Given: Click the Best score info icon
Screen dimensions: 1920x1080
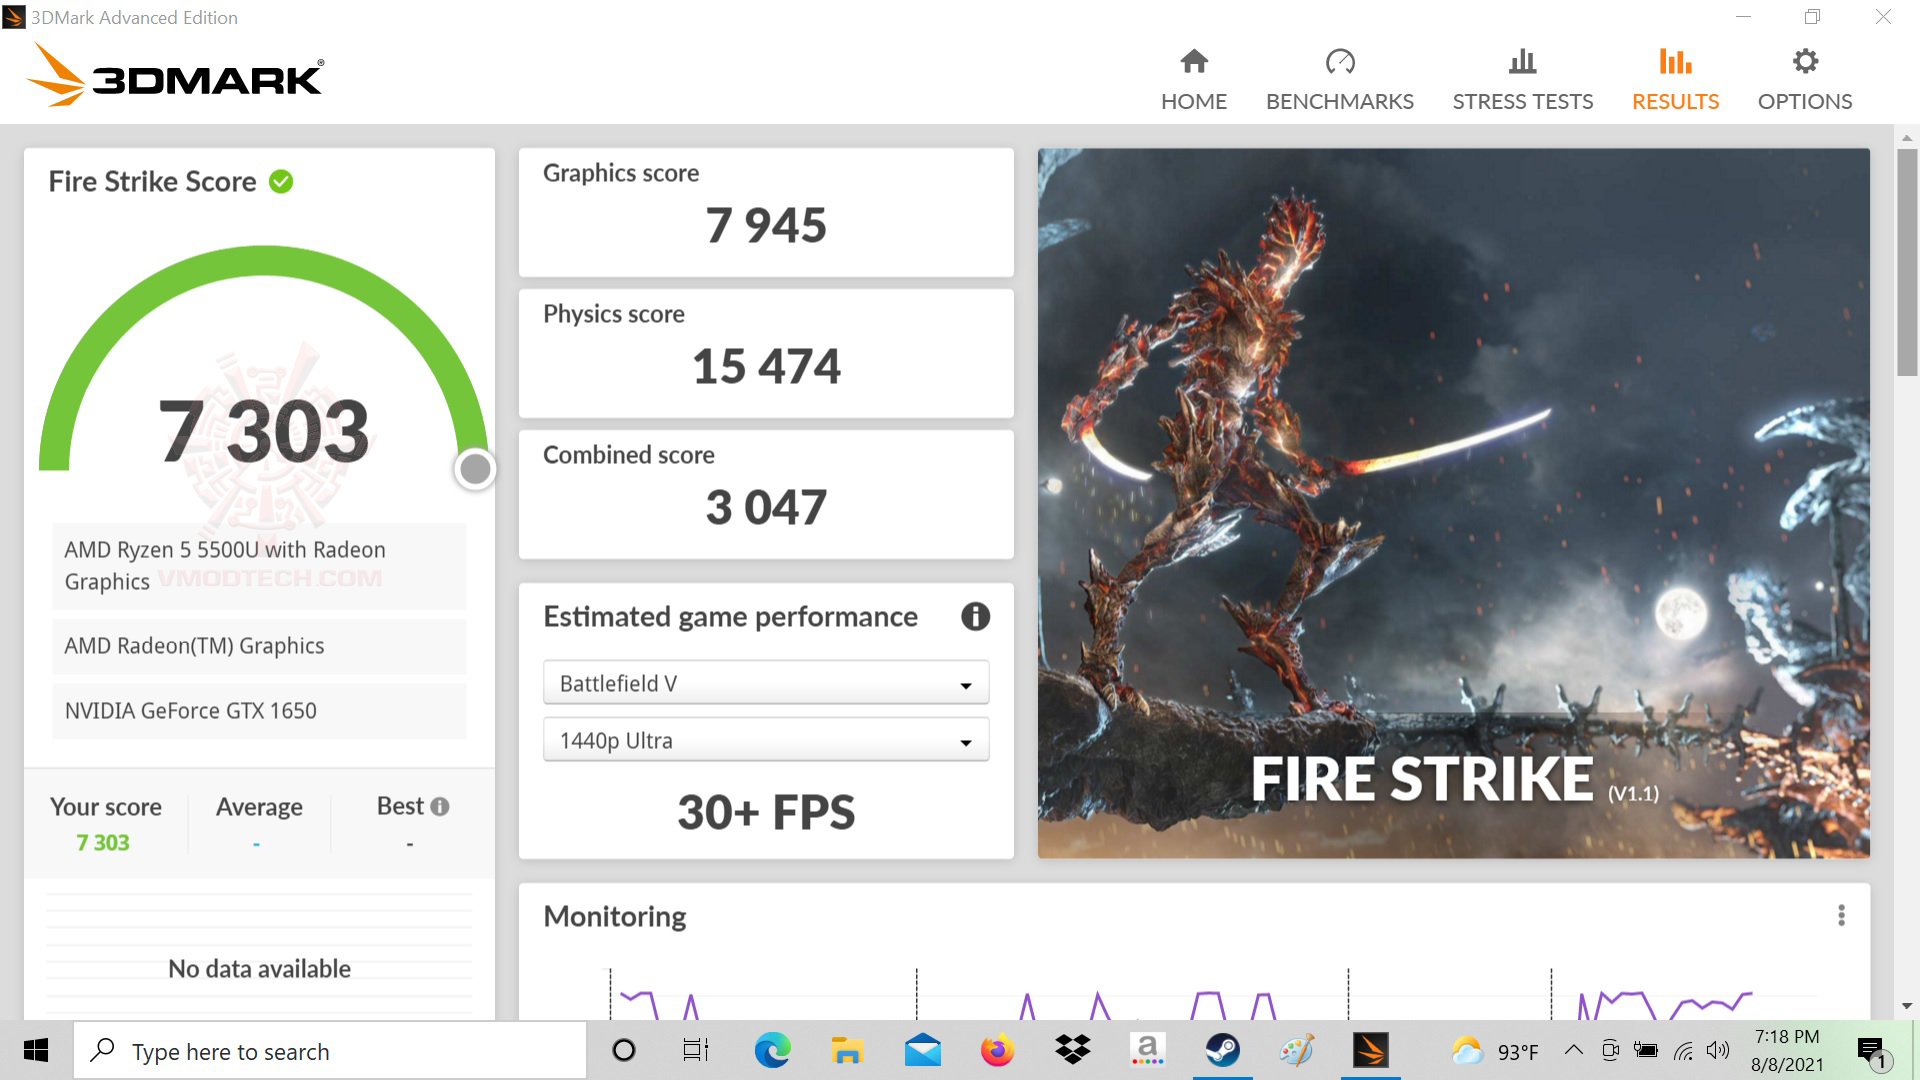Looking at the screenshot, I should click(x=440, y=806).
